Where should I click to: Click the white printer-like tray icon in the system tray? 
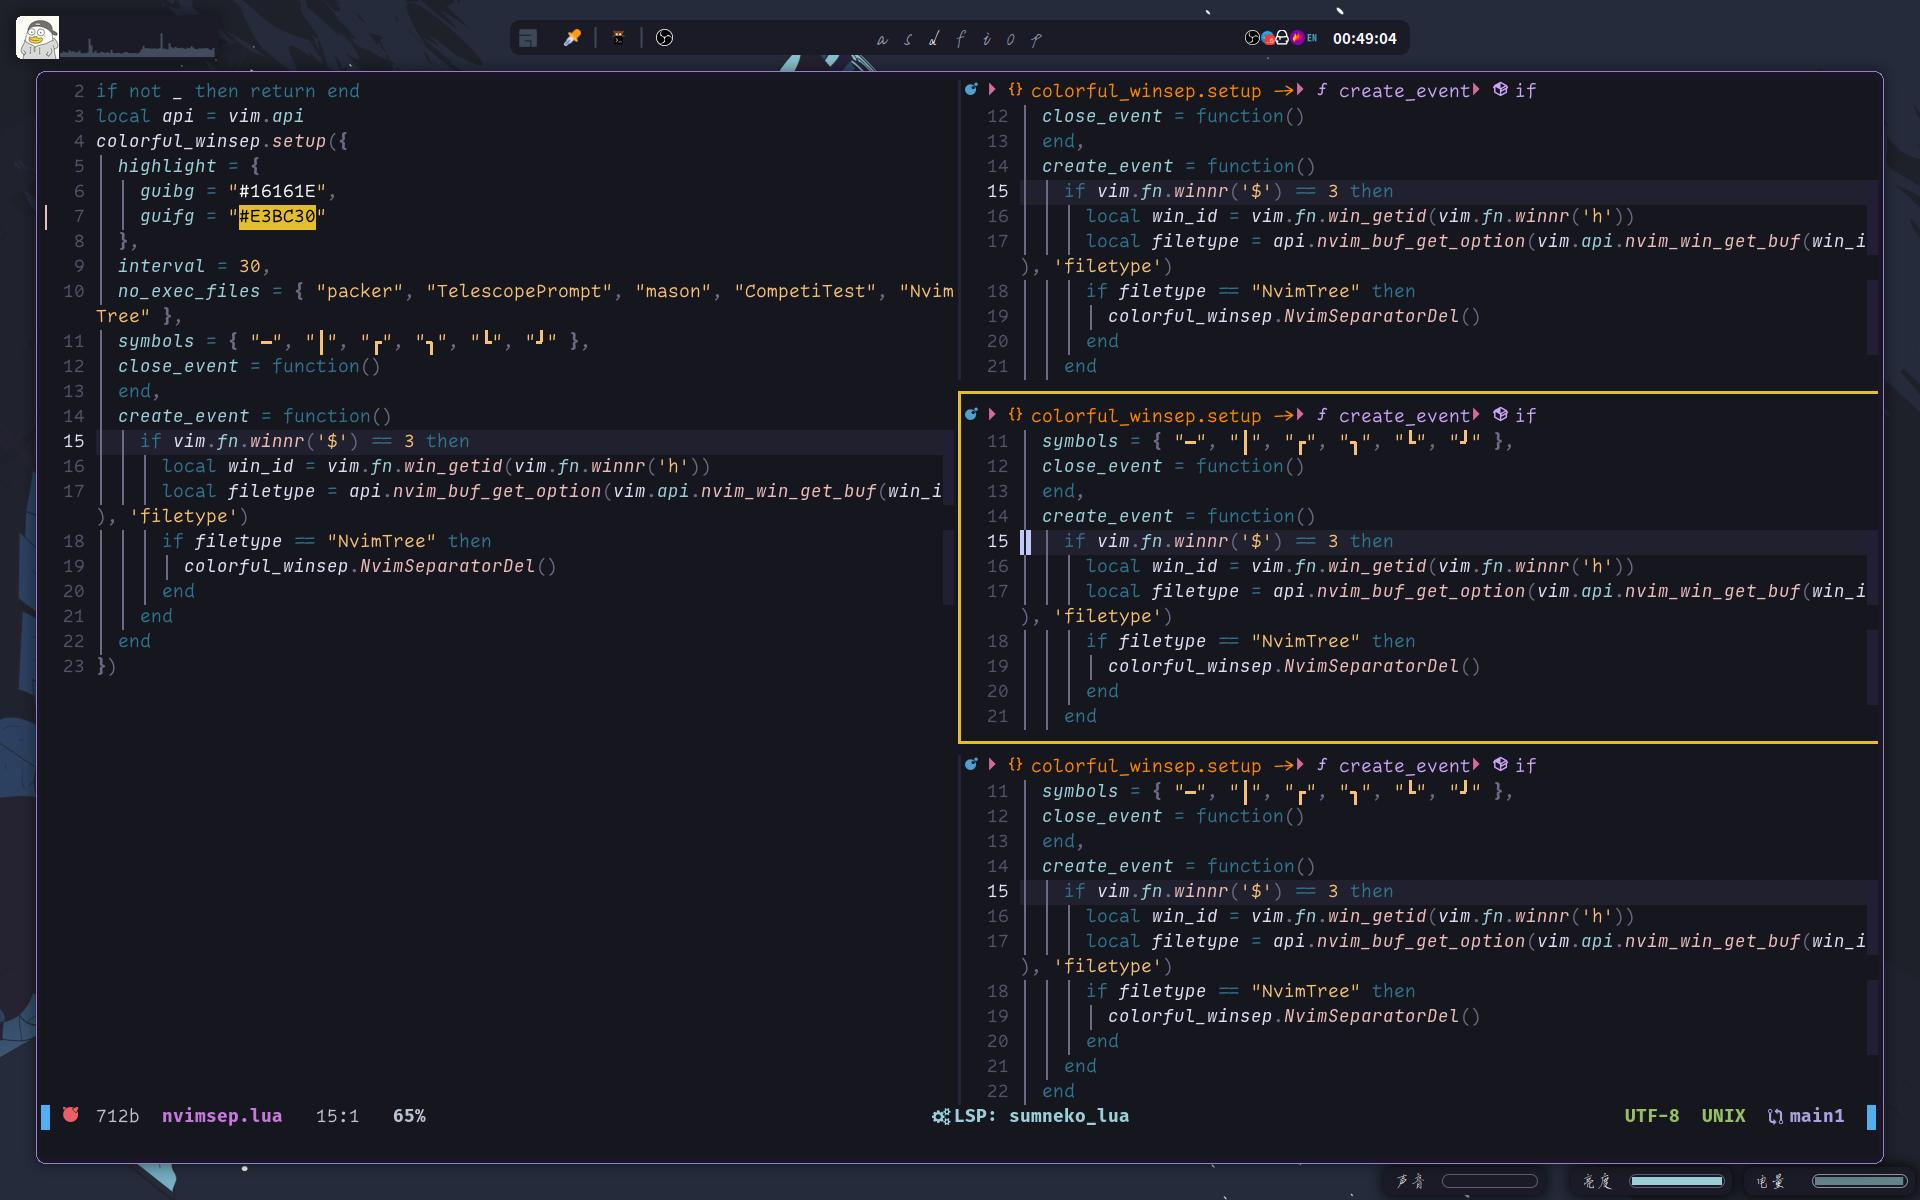pos(1282,38)
